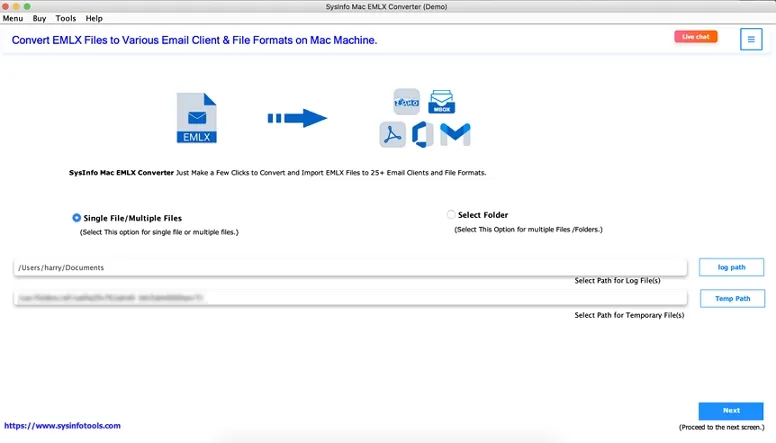Image resolution: width=776 pixels, height=443 pixels.
Task: Click the temporary files path field
Action: (350, 298)
